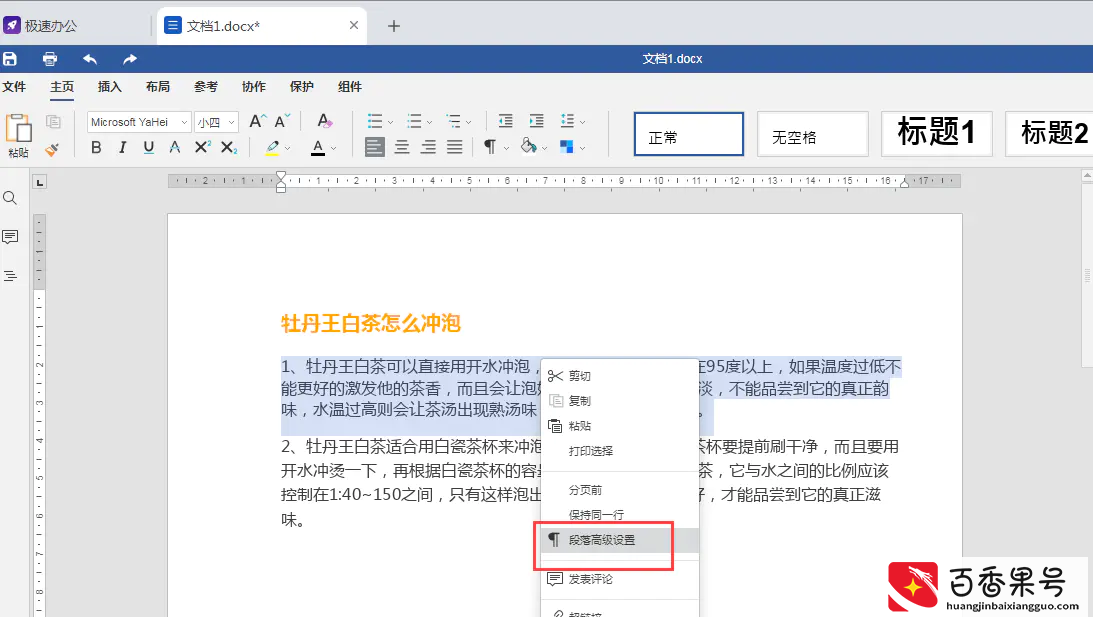This screenshot has height=617, width=1093.
Task: Apply the font color A button
Action: pos(318,147)
